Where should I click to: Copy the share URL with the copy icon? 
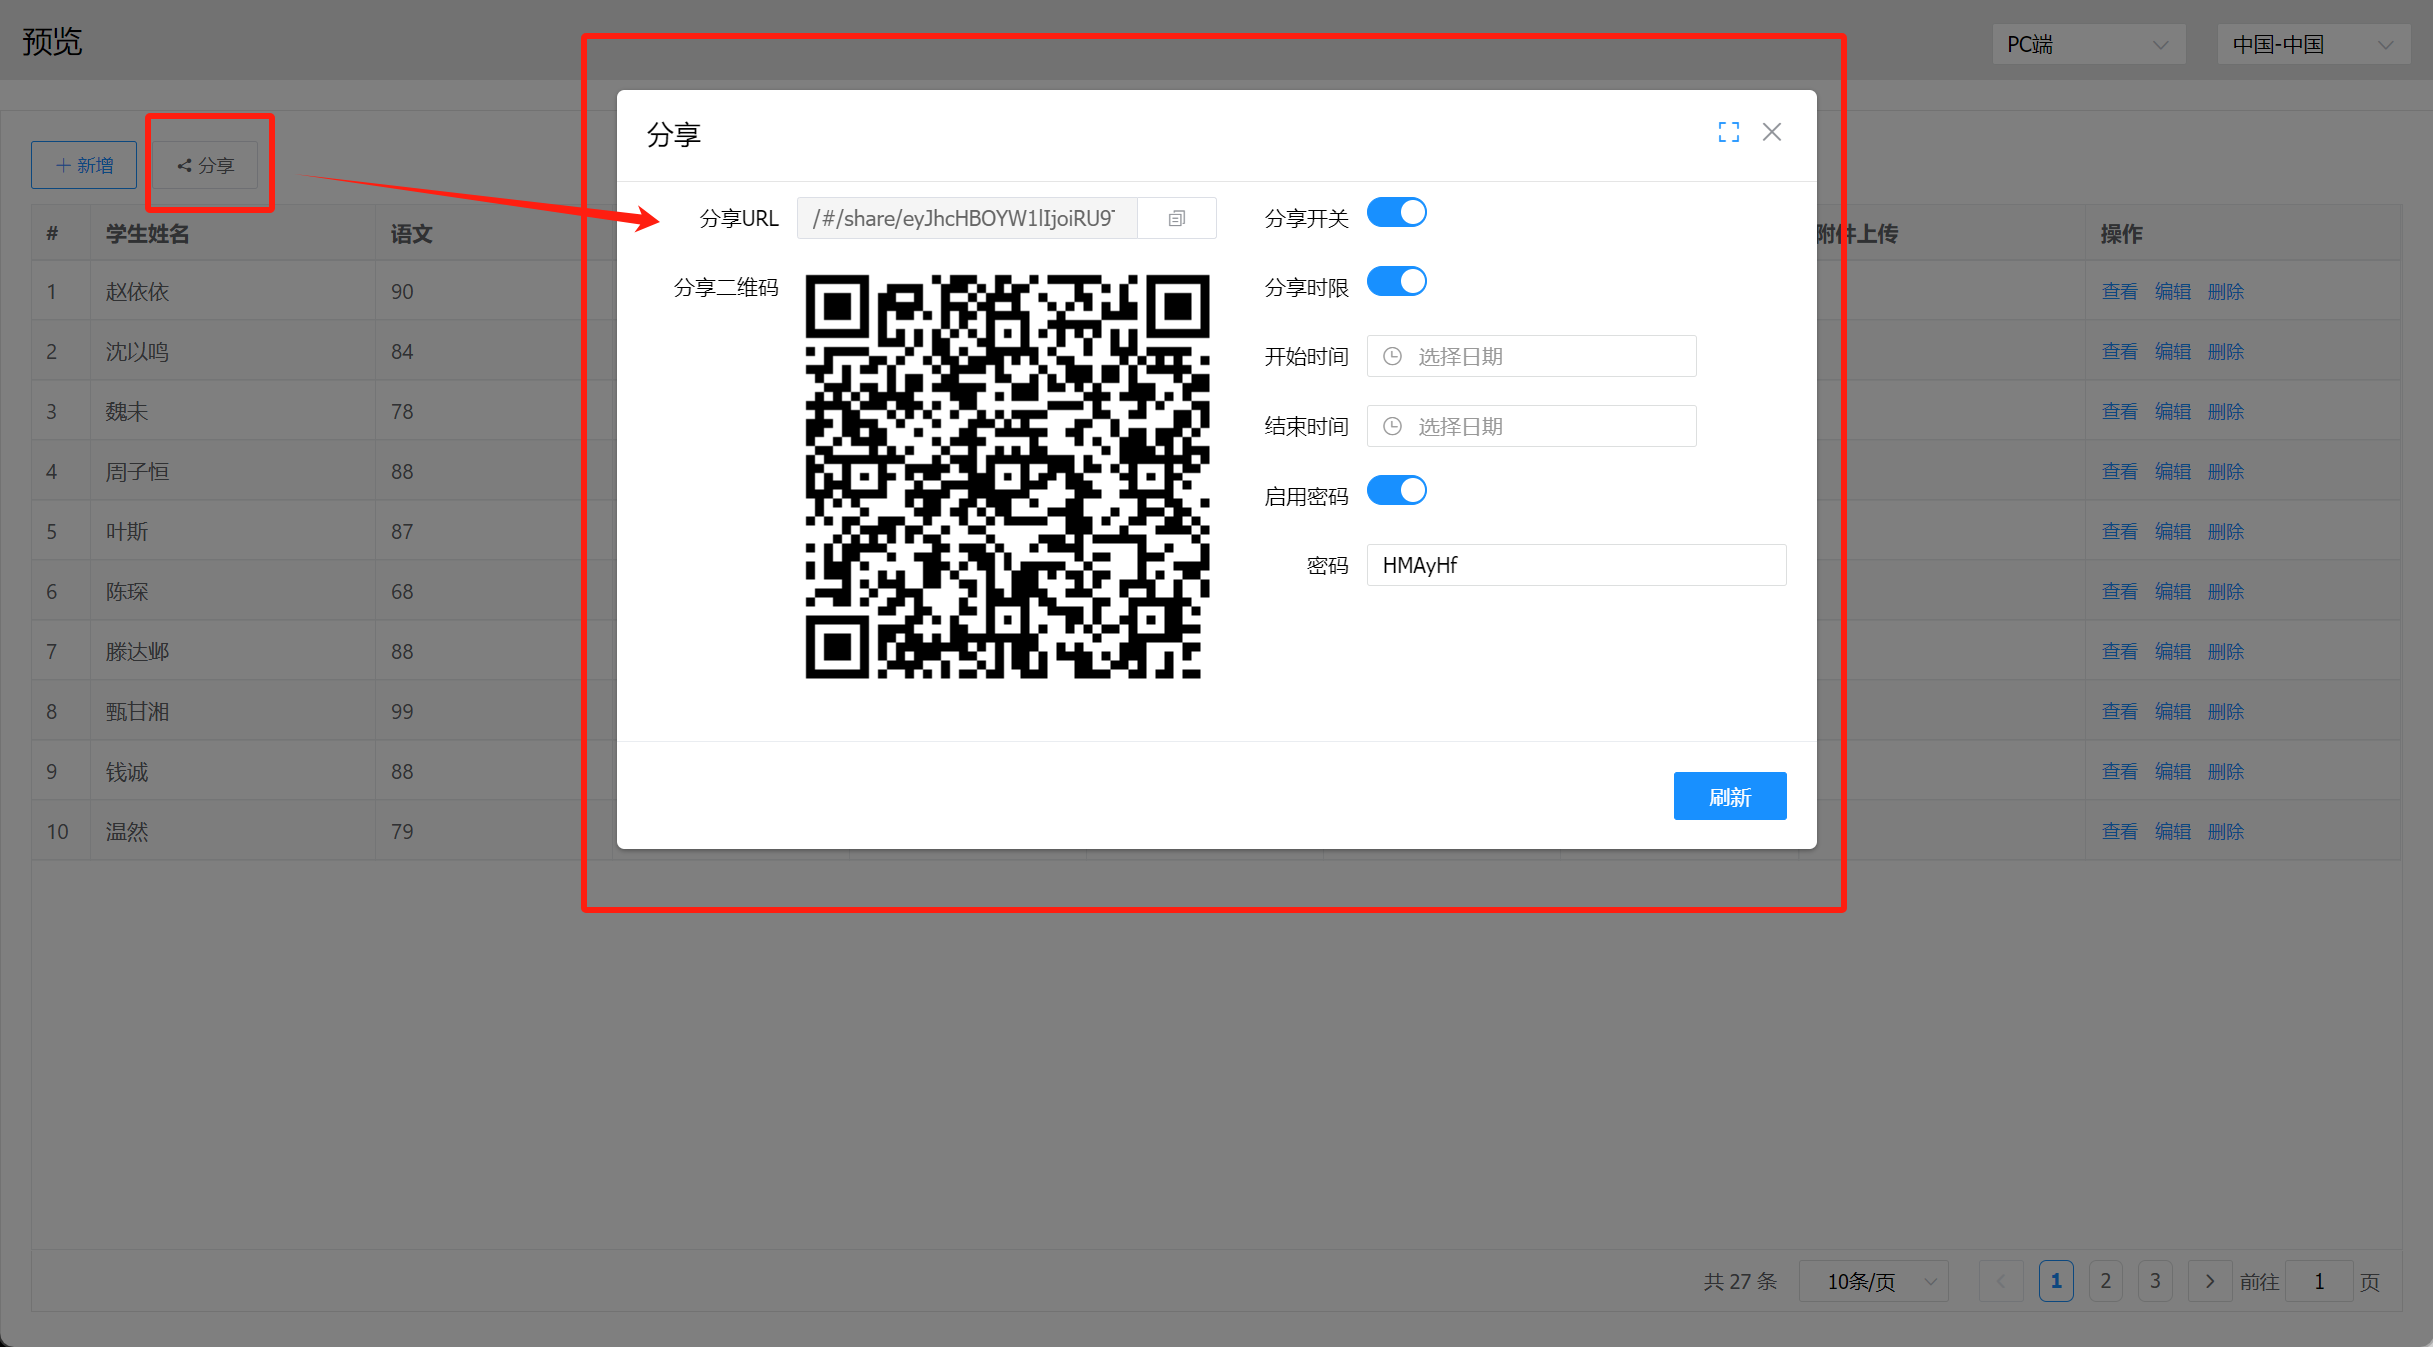pyautogui.click(x=1176, y=218)
